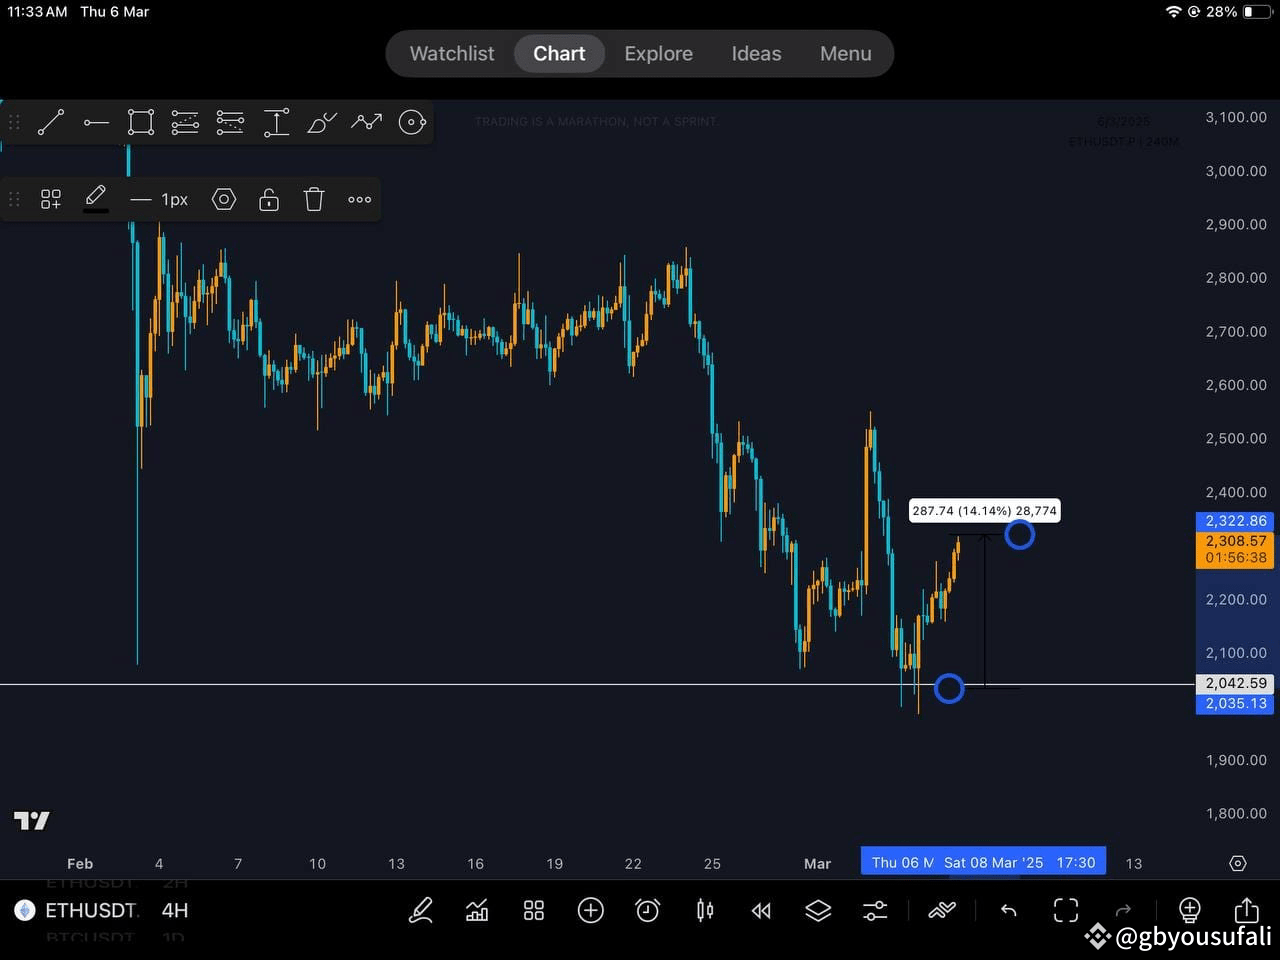Select the Trend Line drawing tool
Image resolution: width=1280 pixels, height=960 pixels.
pos(51,122)
